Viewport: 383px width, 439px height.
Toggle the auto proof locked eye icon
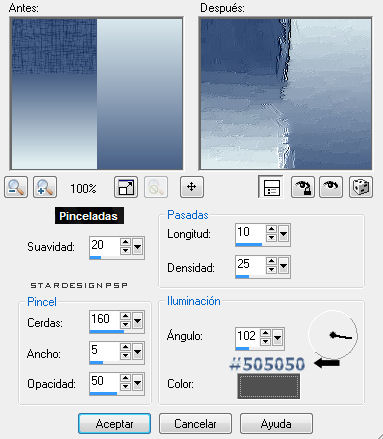303,187
